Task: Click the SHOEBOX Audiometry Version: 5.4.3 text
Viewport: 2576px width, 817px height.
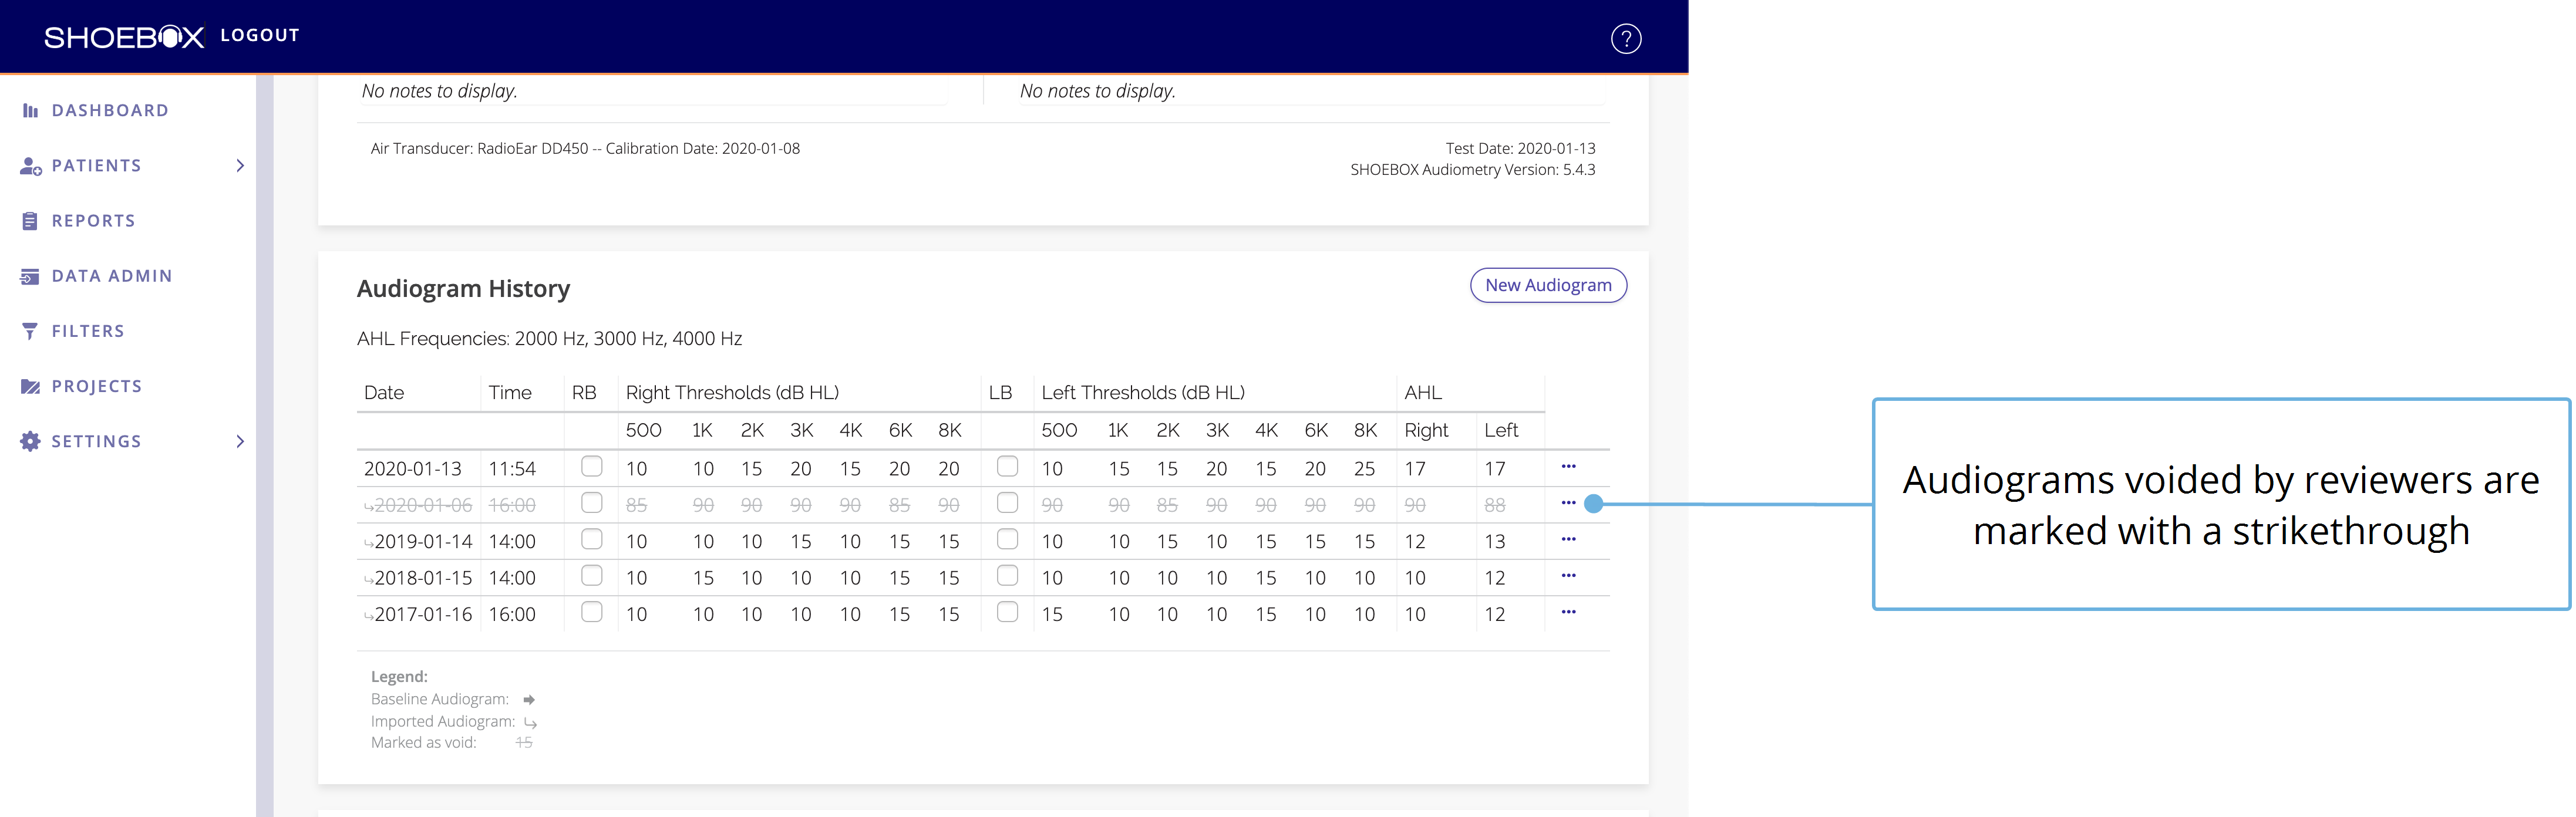Action: coord(1472,170)
